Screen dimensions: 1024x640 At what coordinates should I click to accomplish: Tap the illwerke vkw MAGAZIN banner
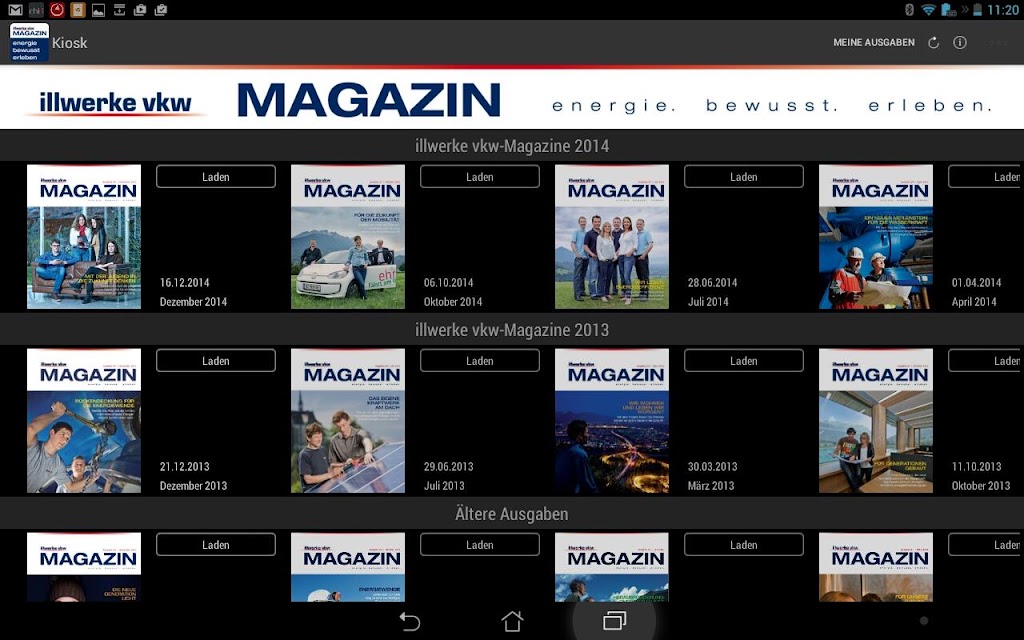pos(512,97)
